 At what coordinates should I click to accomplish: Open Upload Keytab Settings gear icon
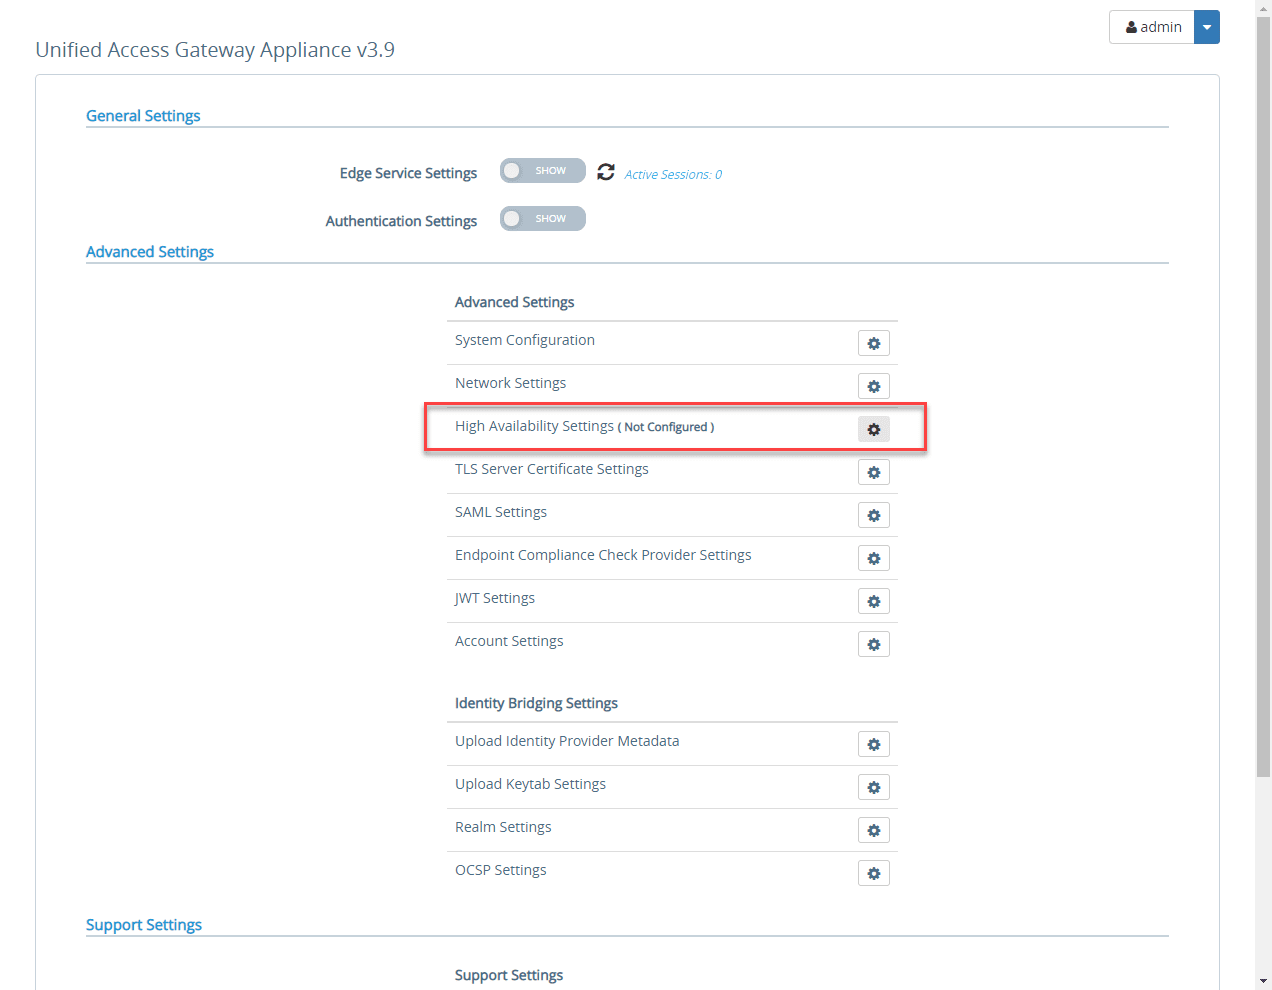pyautogui.click(x=873, y=787)
